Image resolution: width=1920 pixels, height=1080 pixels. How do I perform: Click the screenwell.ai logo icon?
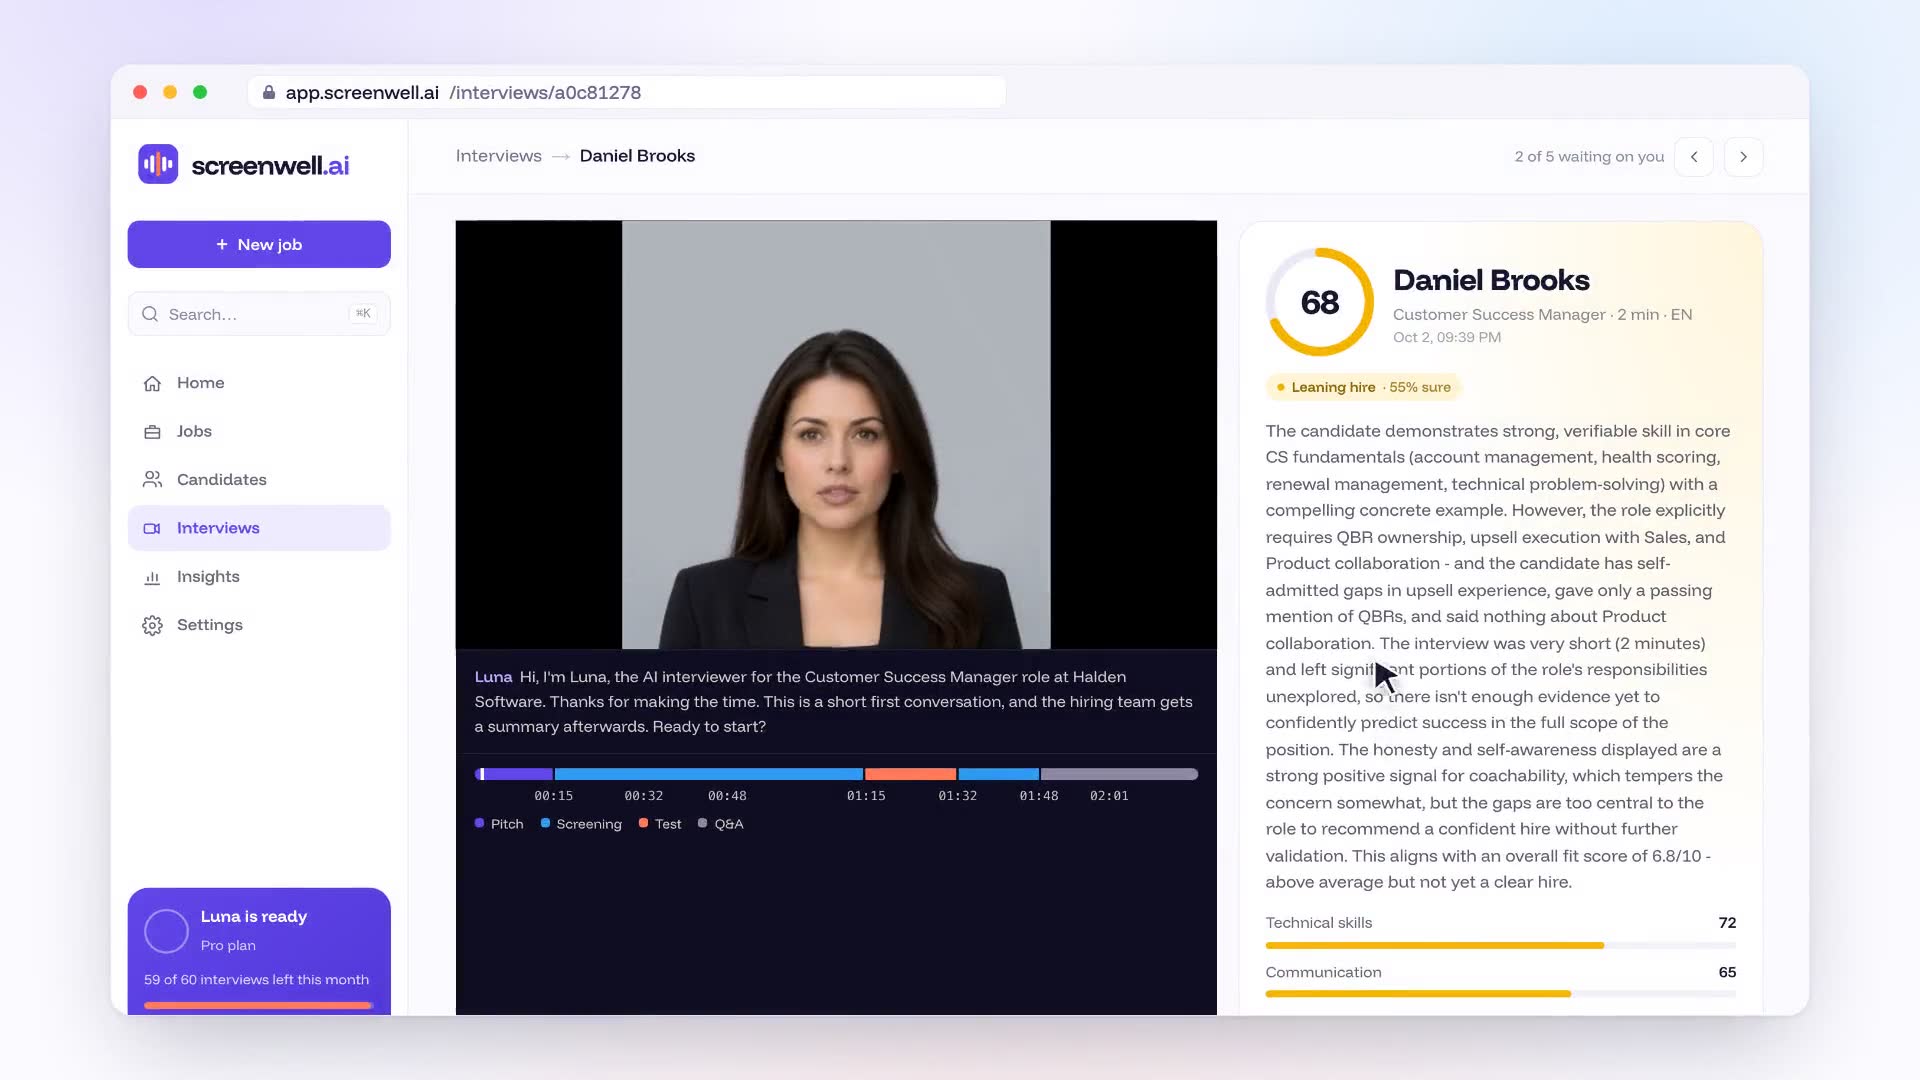158,164
